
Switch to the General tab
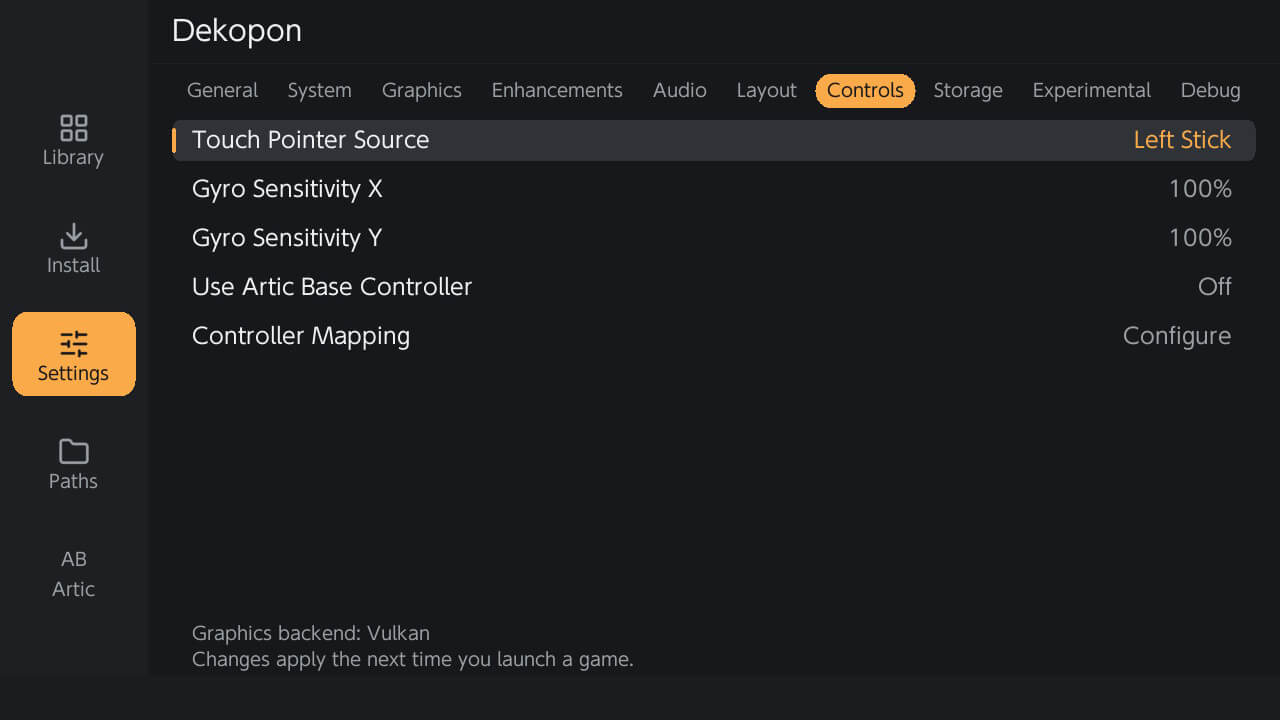222,90
